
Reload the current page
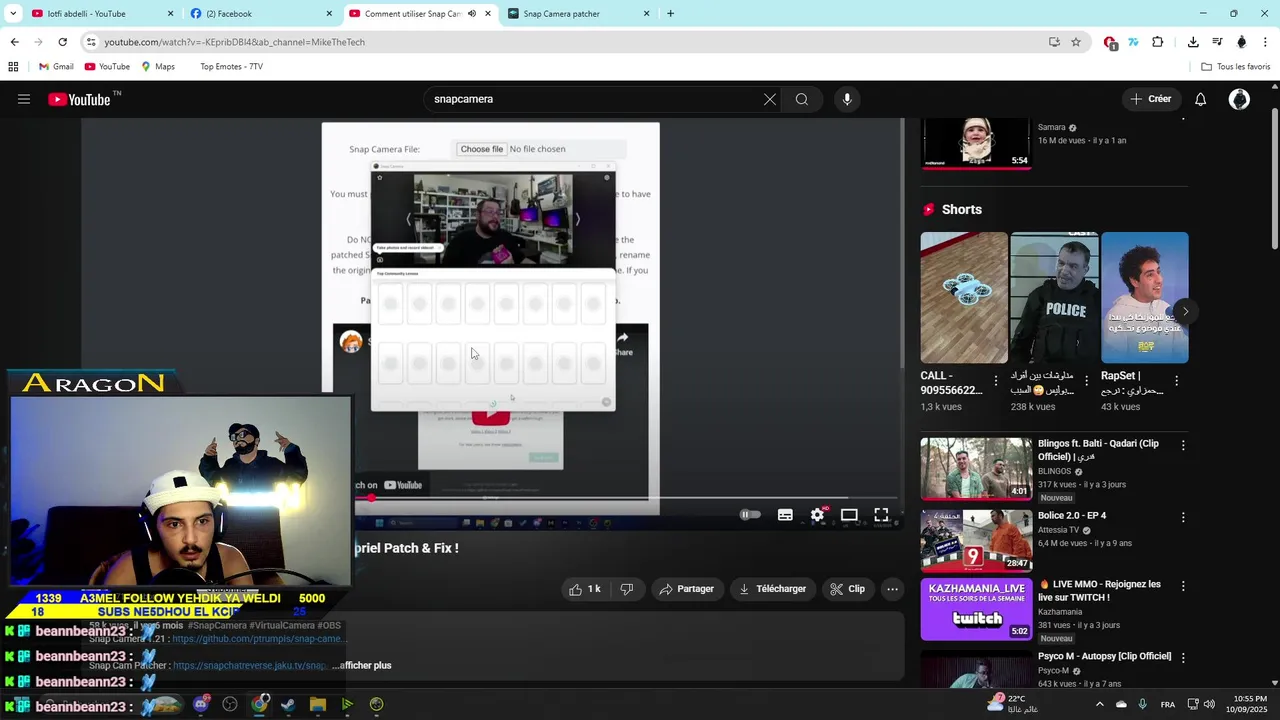pyautogui.click(x=63, y=42)
